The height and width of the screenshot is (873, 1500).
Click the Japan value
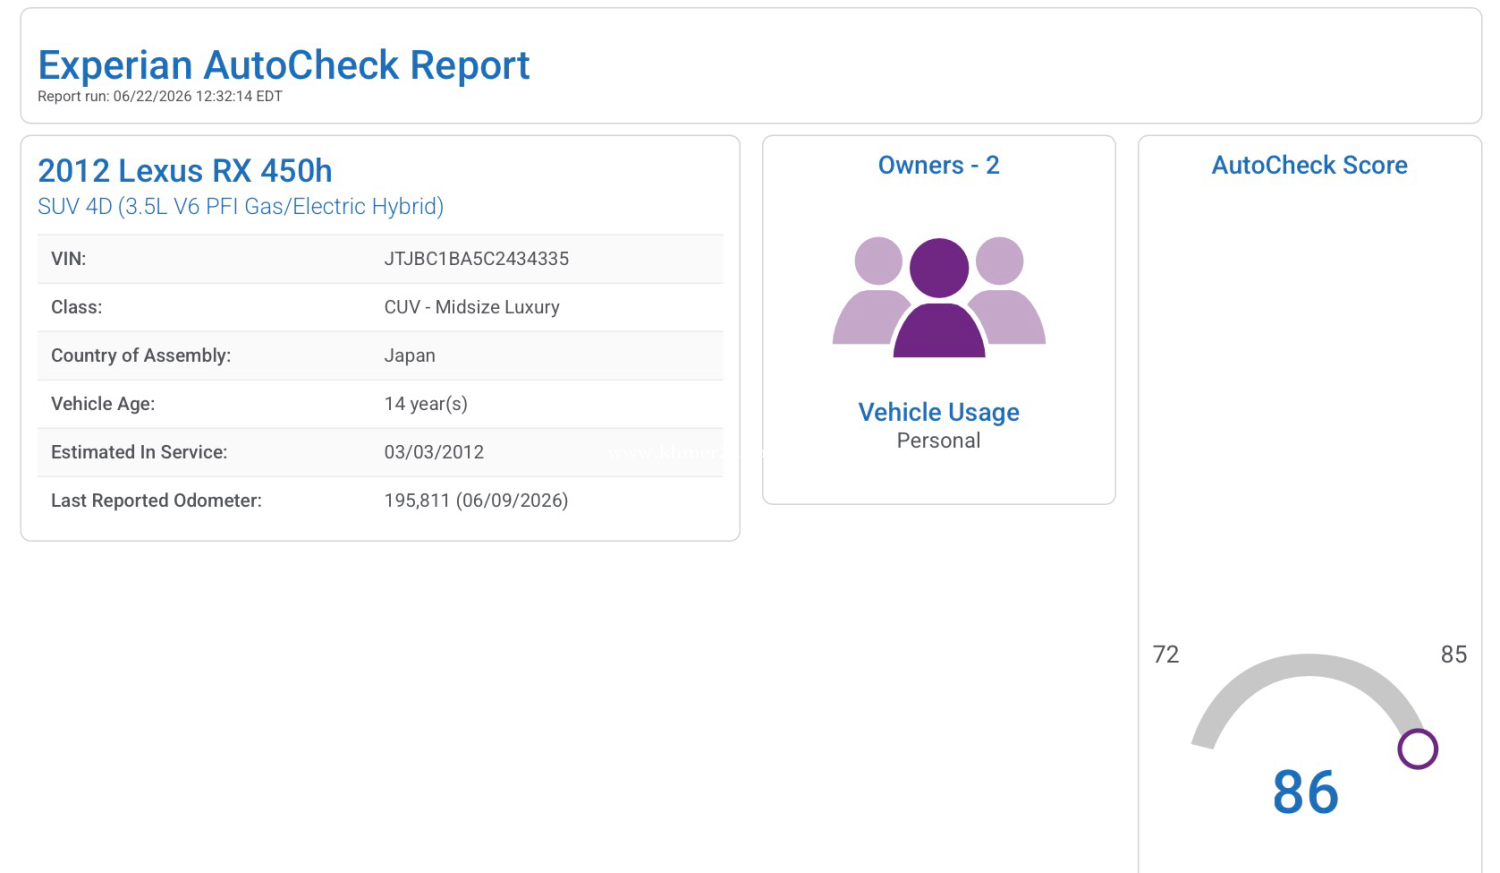click(410, 356)
